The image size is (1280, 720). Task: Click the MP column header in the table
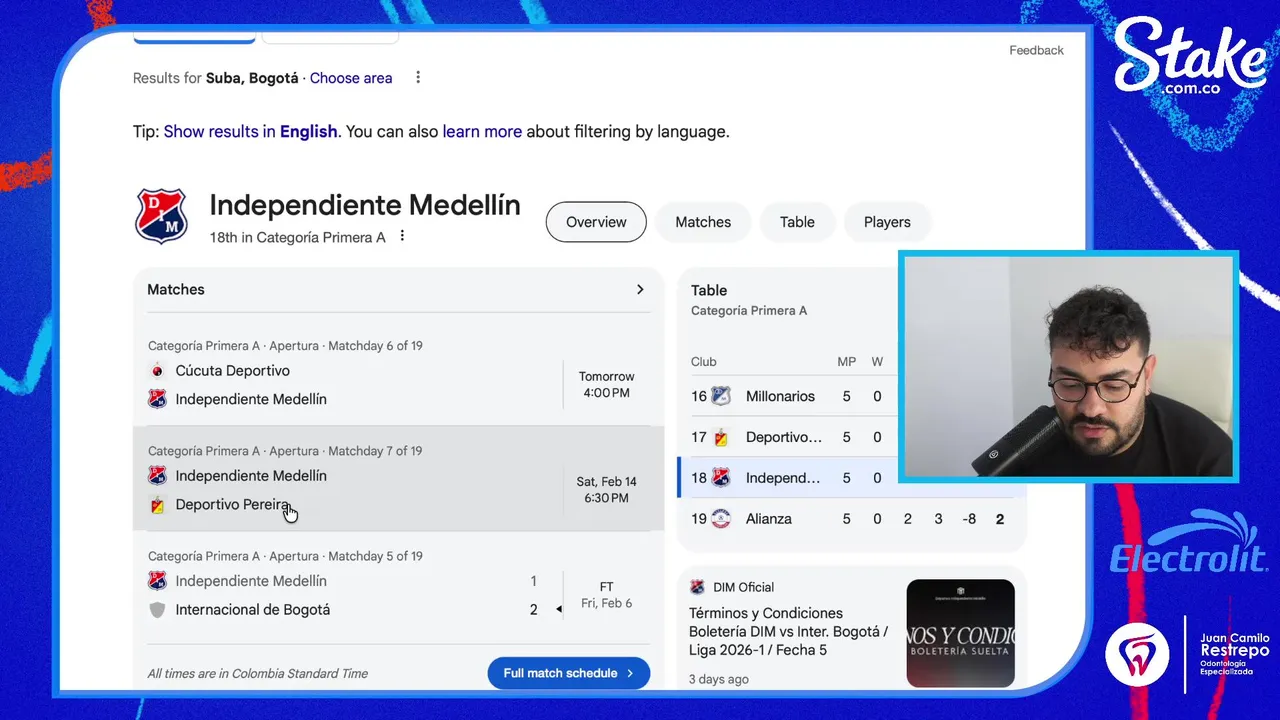pyautogui.click(x=847, y=362)
